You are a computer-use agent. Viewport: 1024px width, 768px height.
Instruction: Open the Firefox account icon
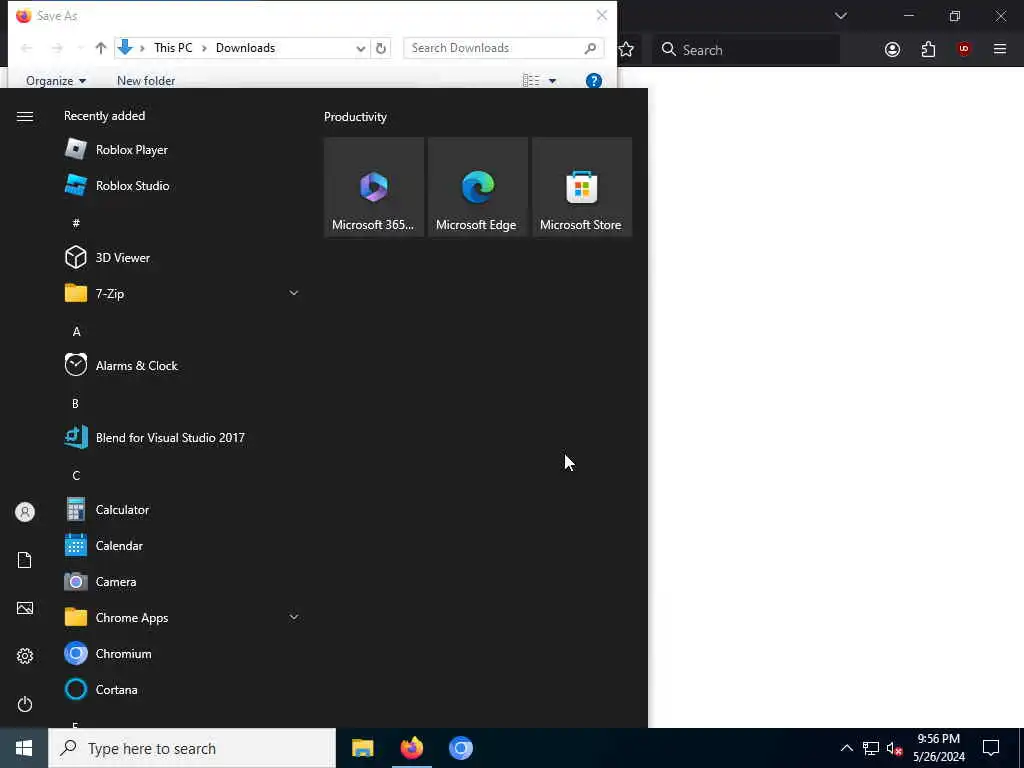892,50
